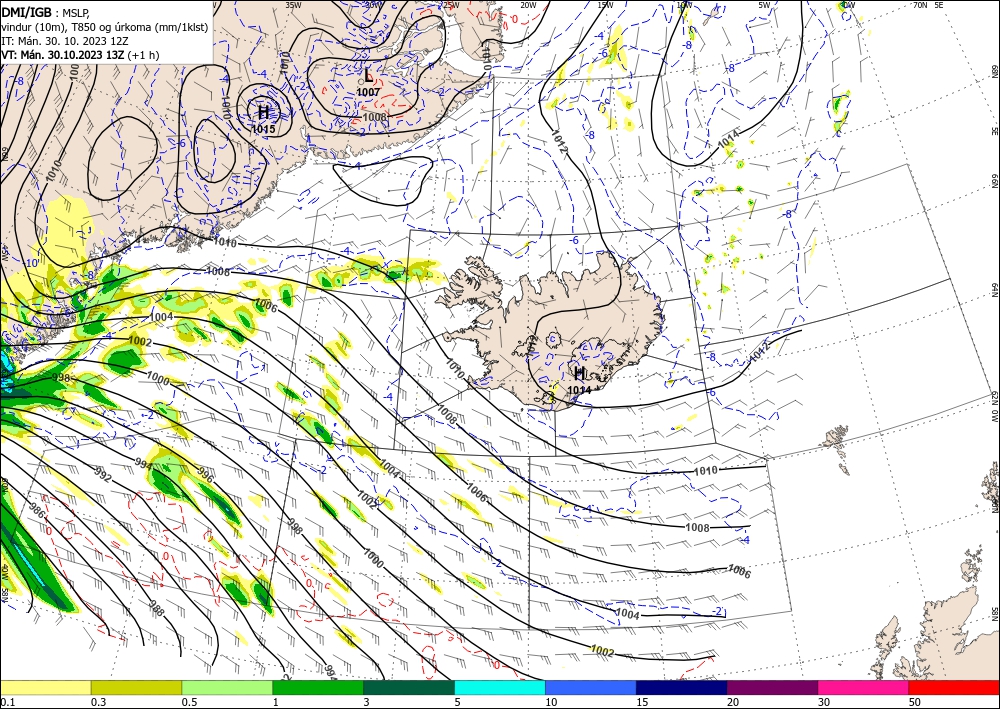Click the IT: Mán. 30. 10. 2023 12Z line

65,41
